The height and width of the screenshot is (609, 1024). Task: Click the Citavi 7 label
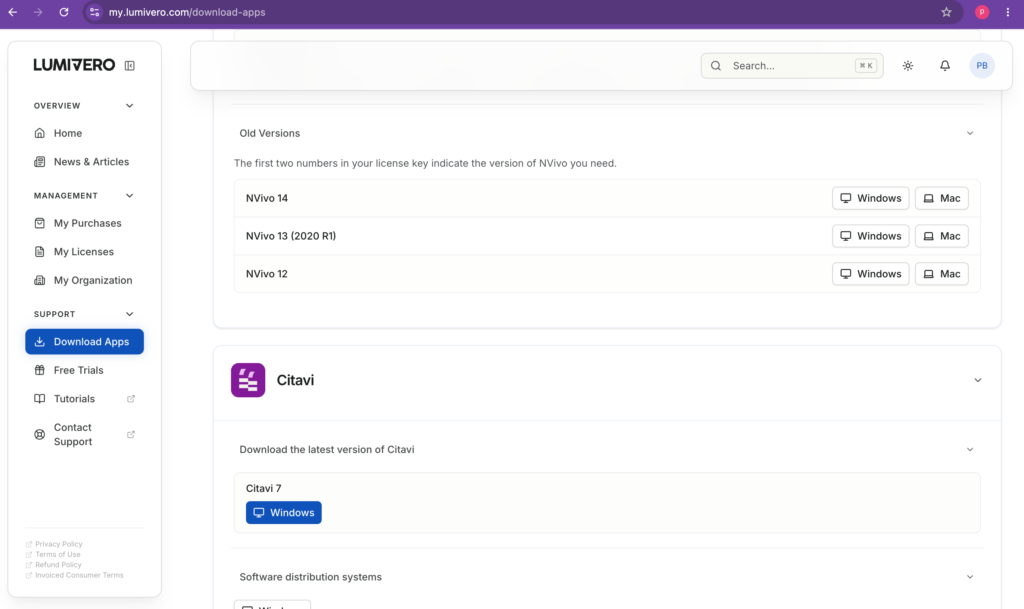[263, 488]
